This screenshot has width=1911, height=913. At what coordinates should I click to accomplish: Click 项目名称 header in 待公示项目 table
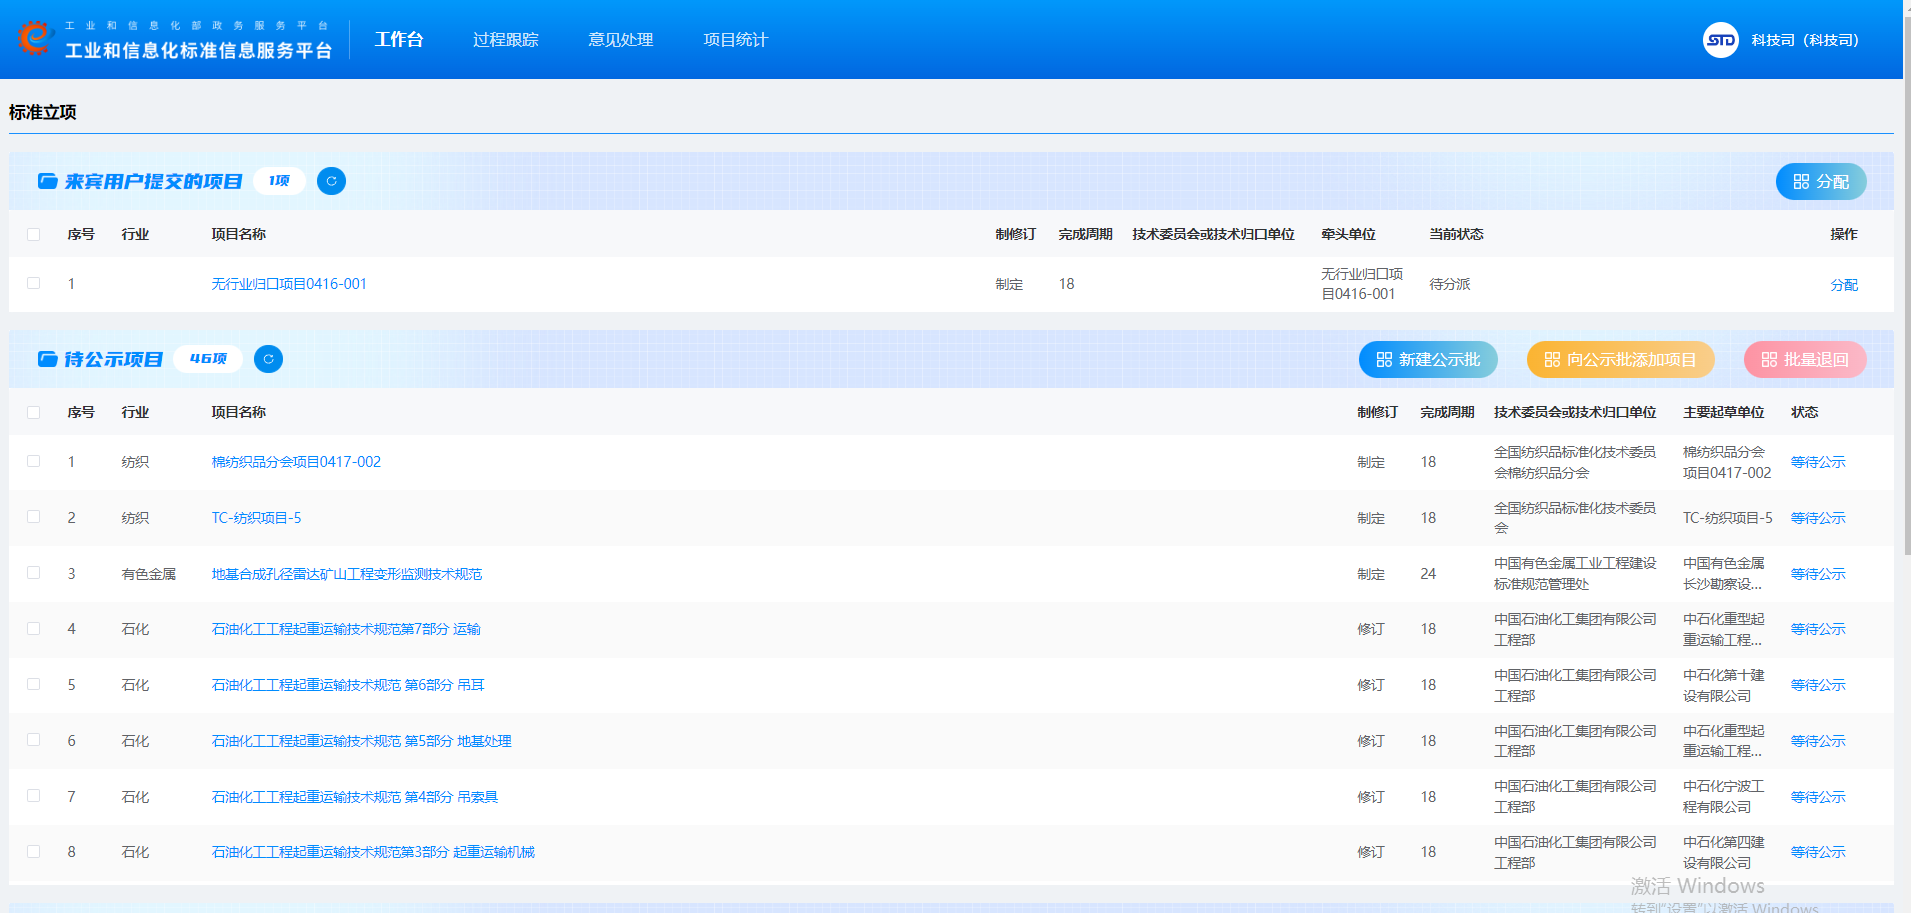coord(238,412)
